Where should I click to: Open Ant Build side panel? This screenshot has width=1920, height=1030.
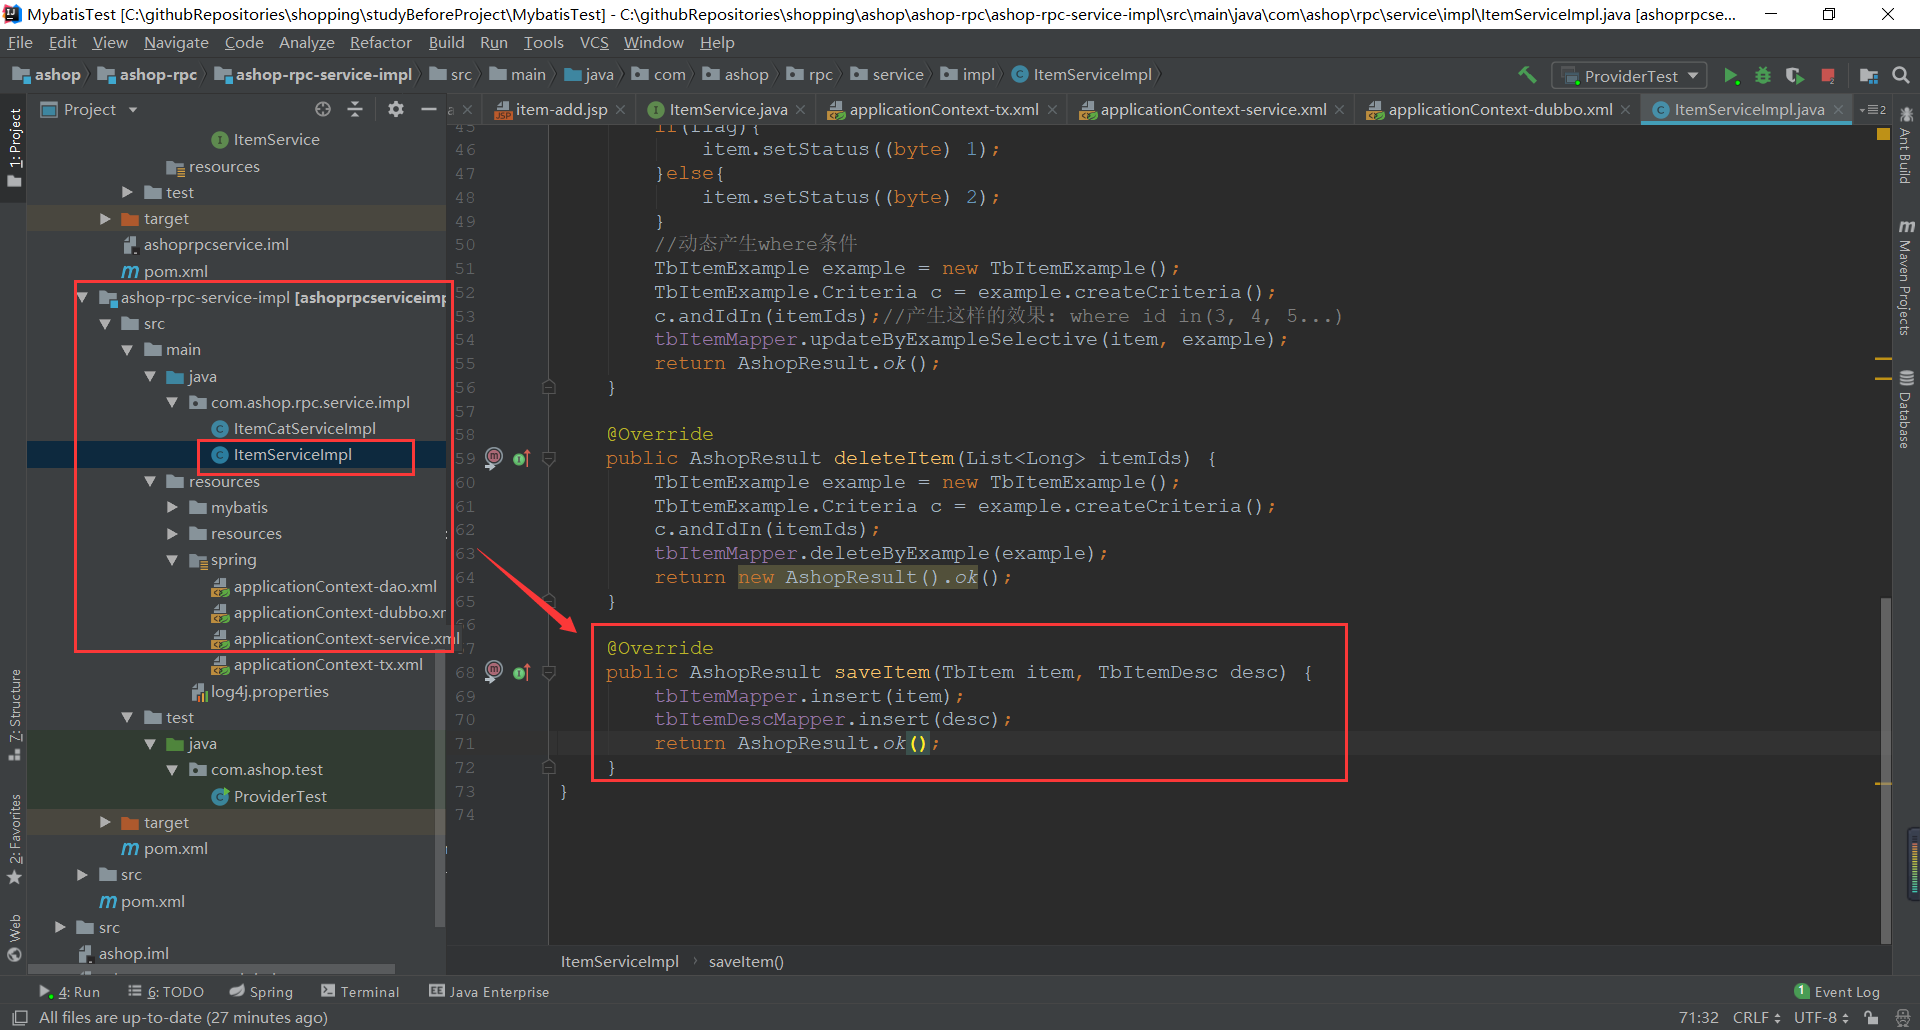coord(1906,145)
